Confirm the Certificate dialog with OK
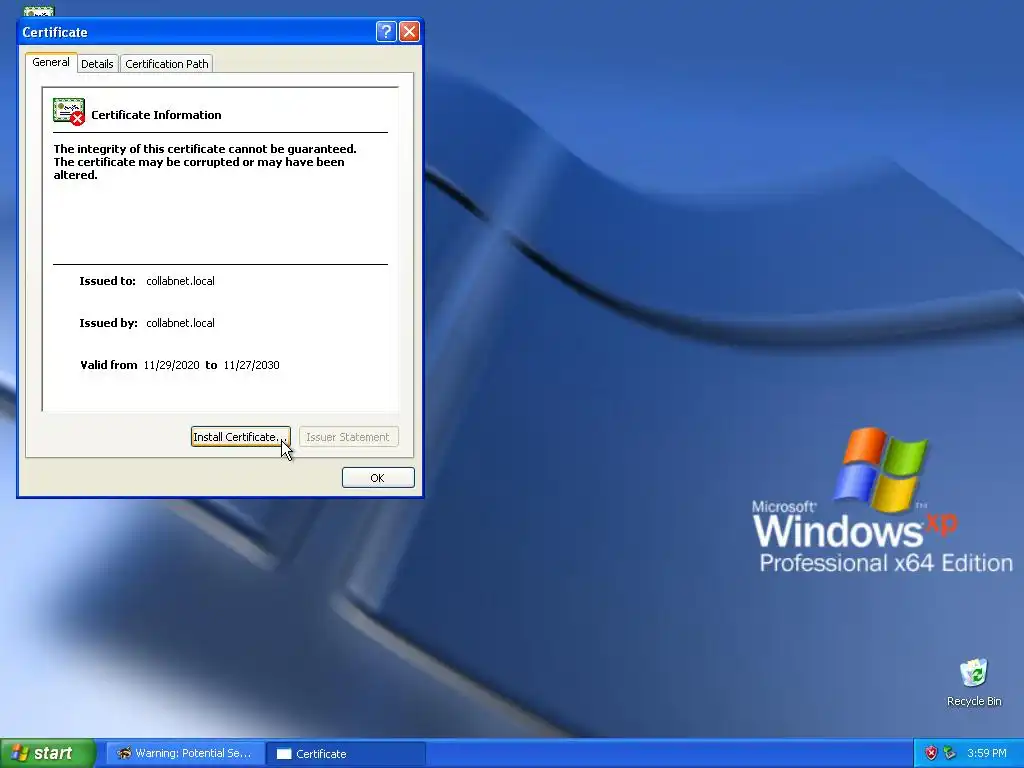 pyautogui.click(x=378, y=477)
